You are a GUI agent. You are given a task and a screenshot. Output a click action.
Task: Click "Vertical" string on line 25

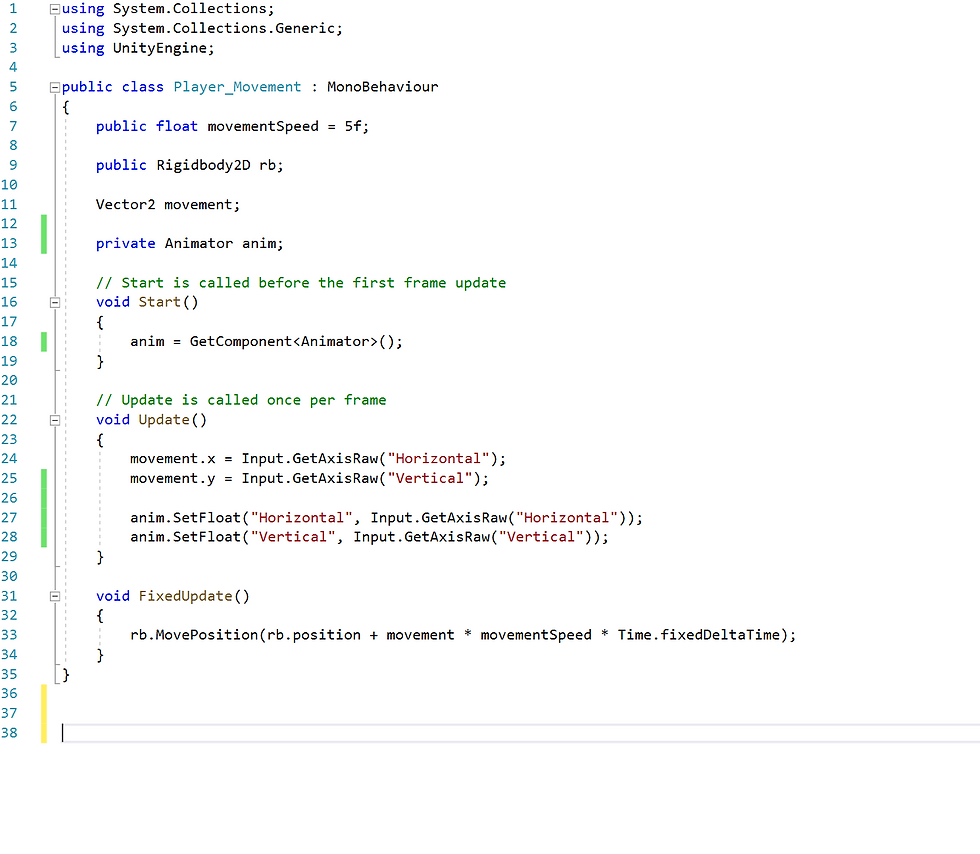click(x=429, y=478)
